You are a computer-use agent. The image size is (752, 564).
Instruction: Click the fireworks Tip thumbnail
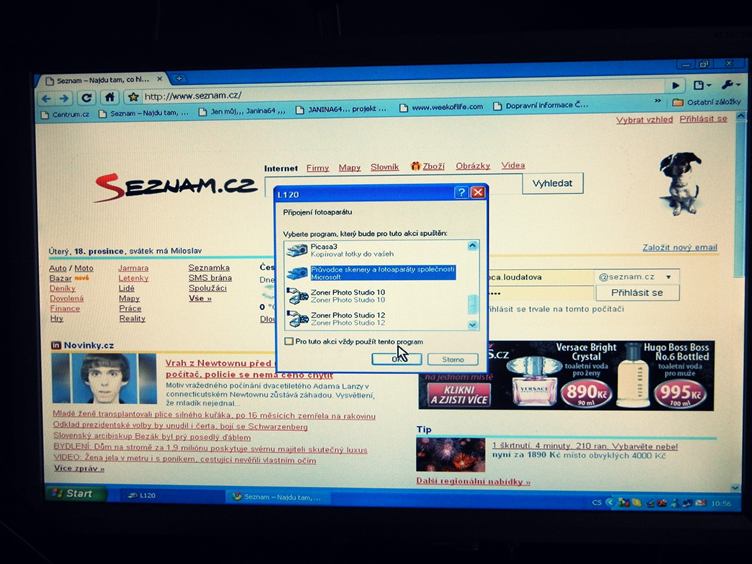point(450,455)
